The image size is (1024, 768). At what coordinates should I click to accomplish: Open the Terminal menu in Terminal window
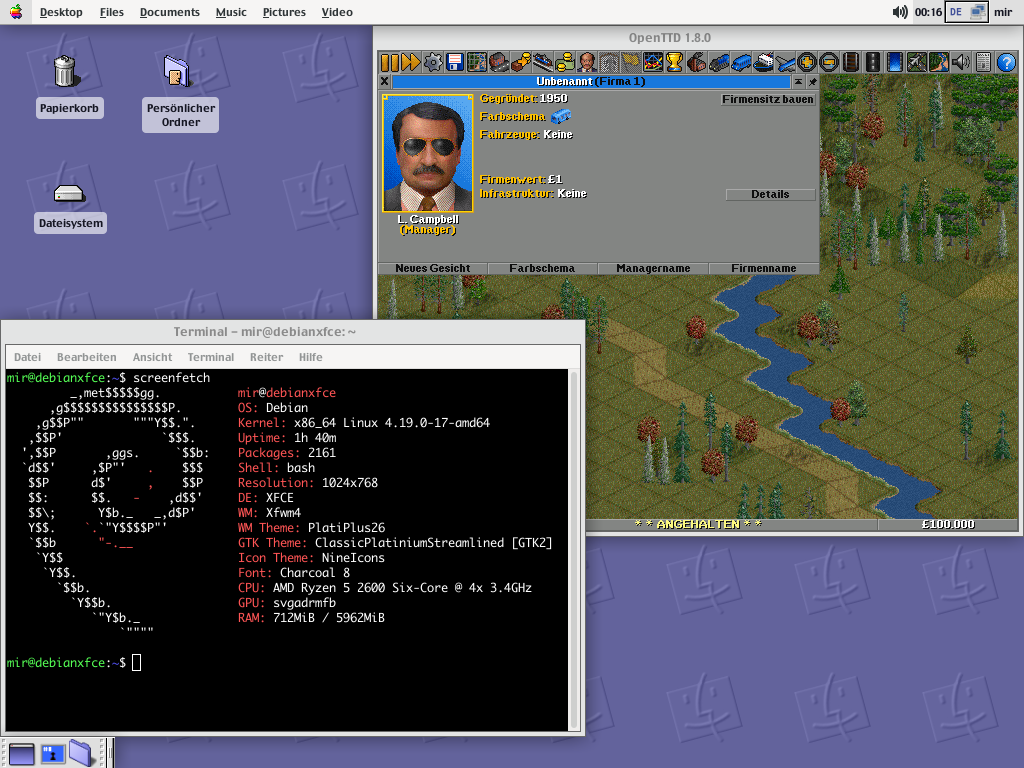210,357
